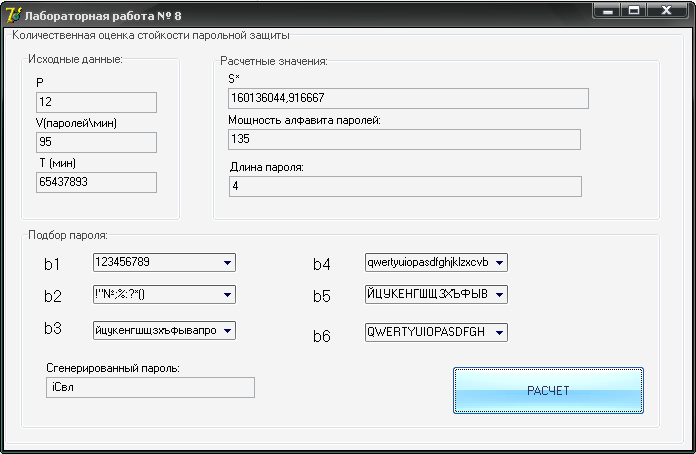Screen dimensions: 696x454
Task: Open the b1 digits dropdown arrow
Action: [x=227, y=263]
